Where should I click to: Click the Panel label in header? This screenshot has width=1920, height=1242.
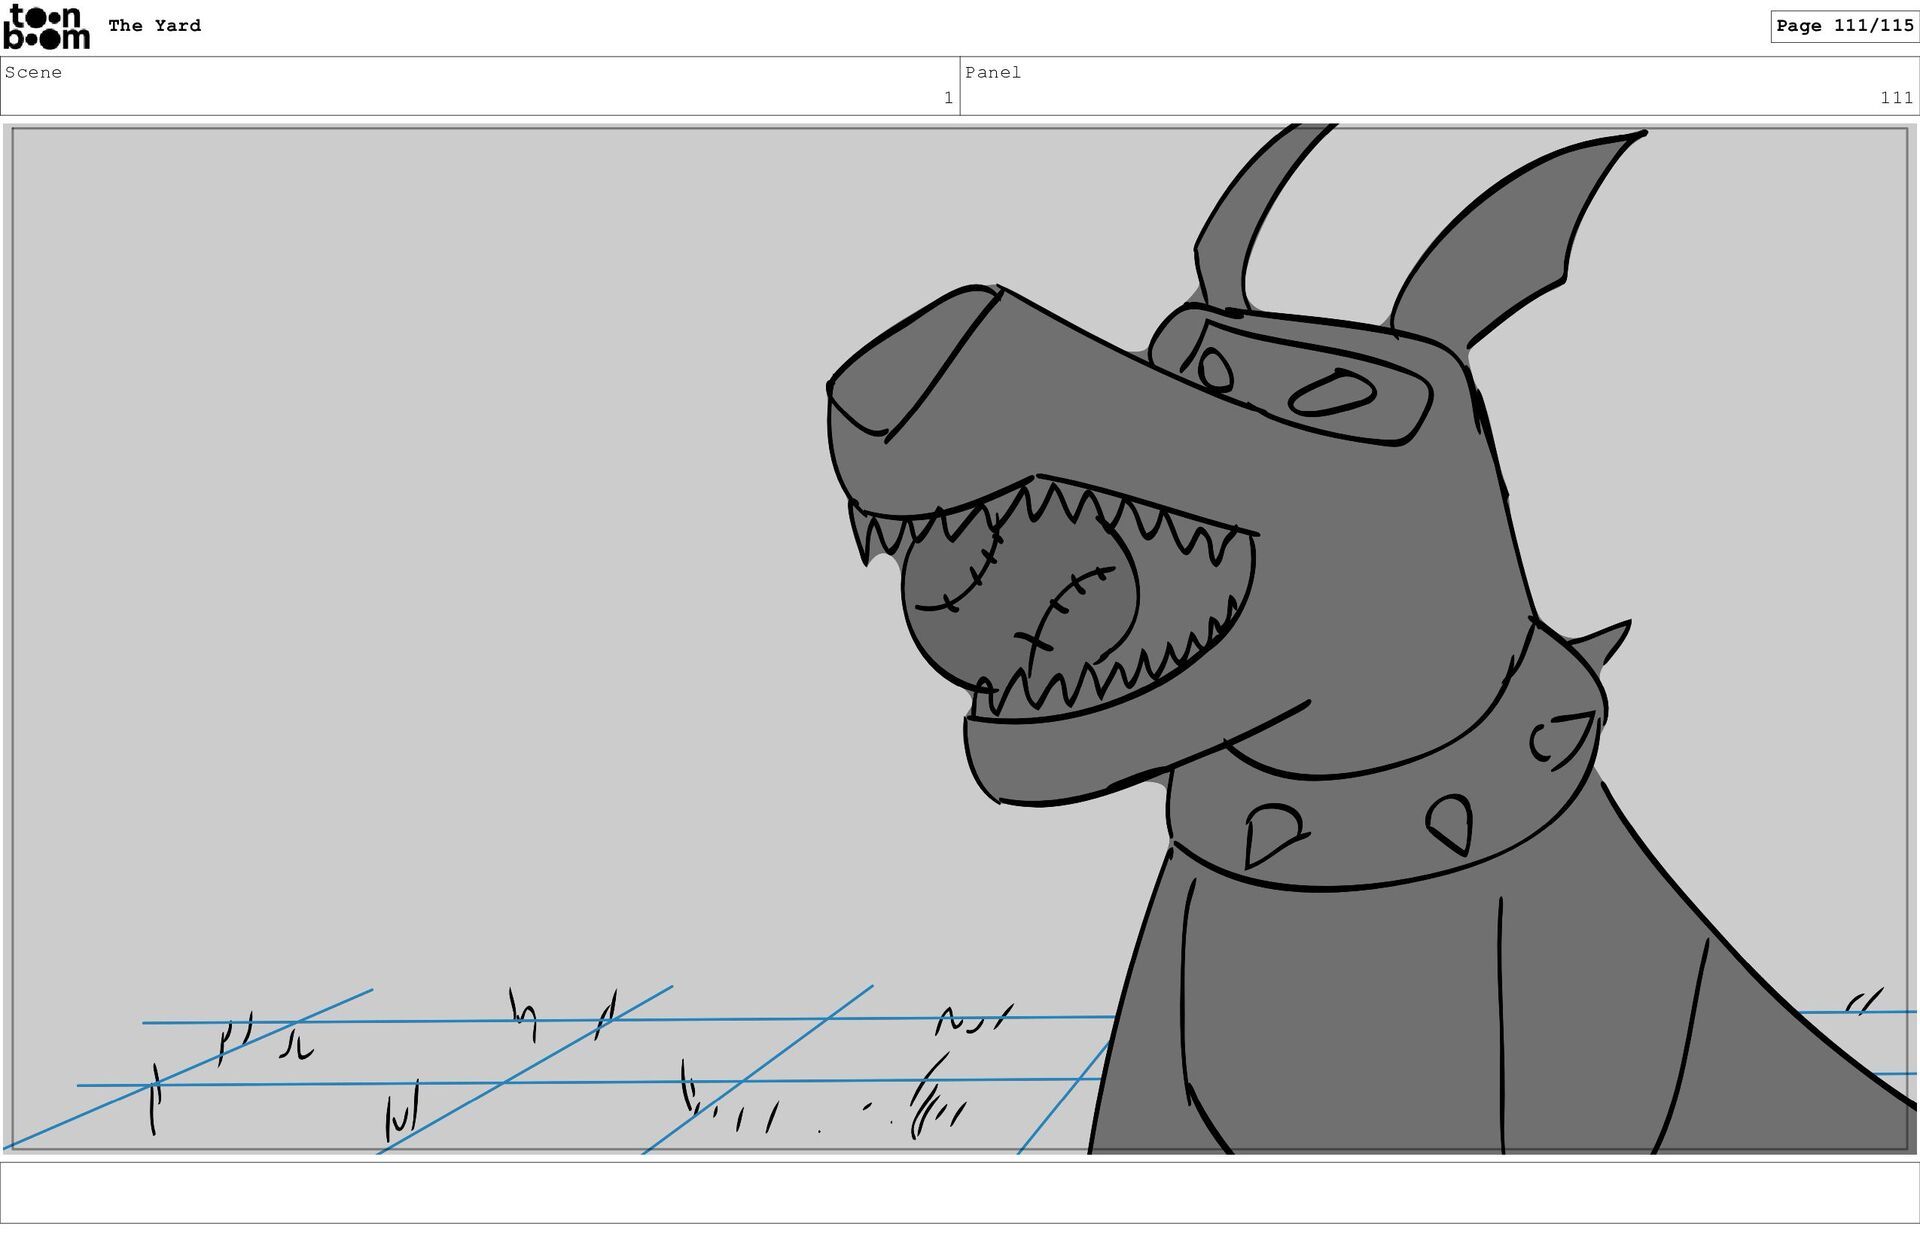pyautogui.click(x=992, y=72)
